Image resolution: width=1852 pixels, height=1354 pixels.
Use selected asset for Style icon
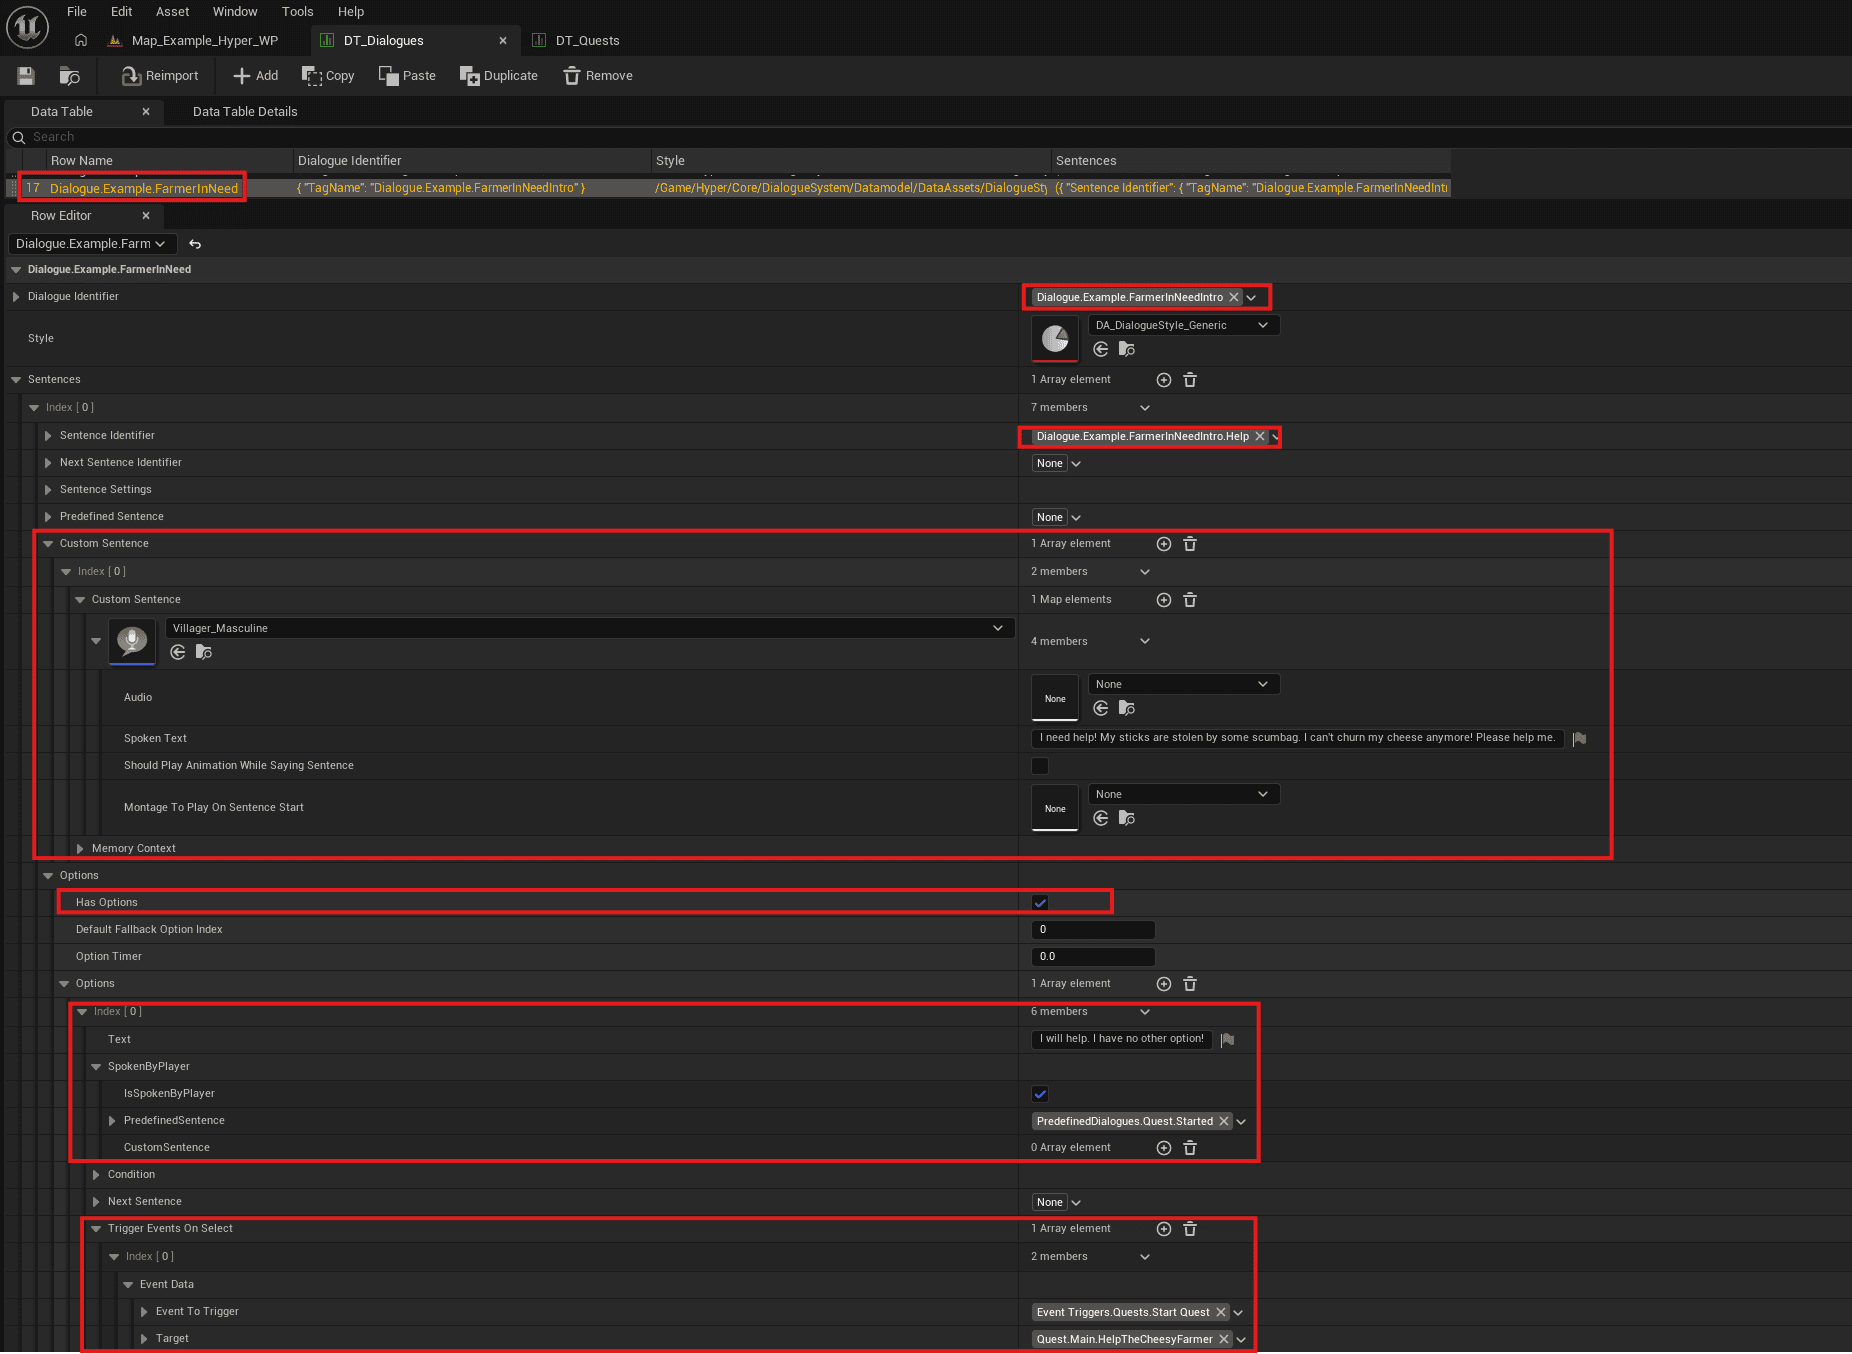pos(1101,349)
